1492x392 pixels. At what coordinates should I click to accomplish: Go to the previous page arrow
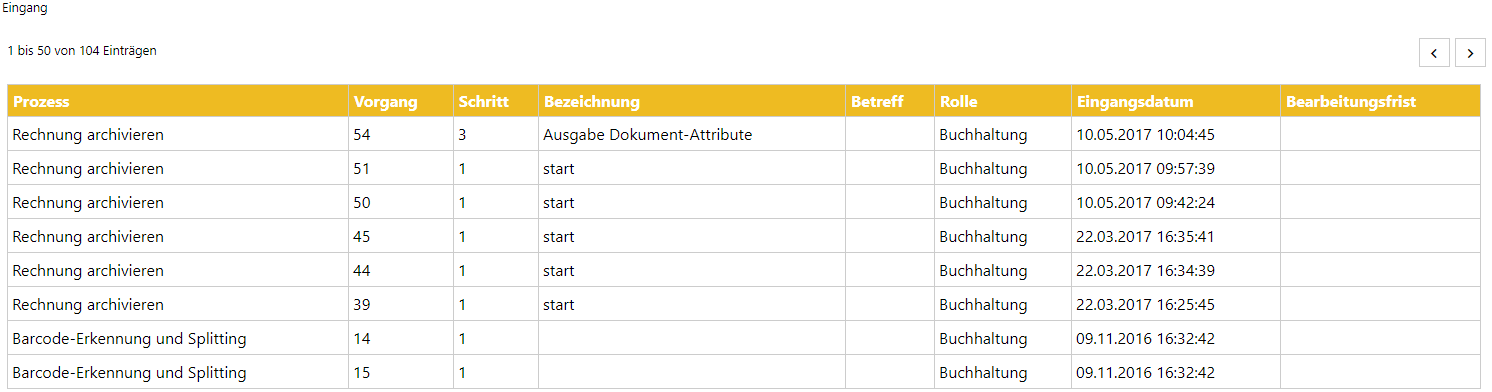pos(1434,53)
